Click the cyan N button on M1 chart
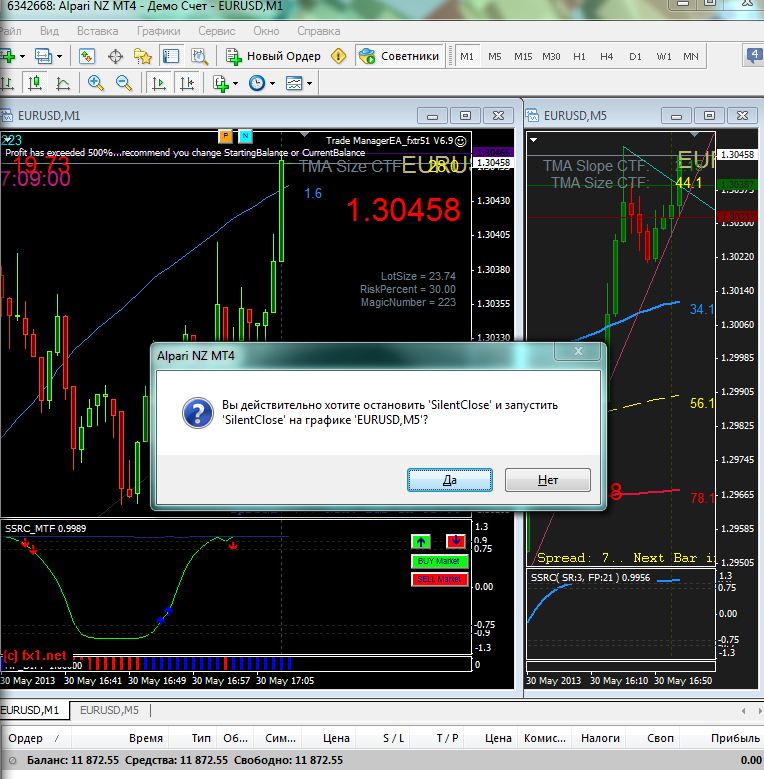The height and width of the screenshot is (779, 764). click(245, 135)
